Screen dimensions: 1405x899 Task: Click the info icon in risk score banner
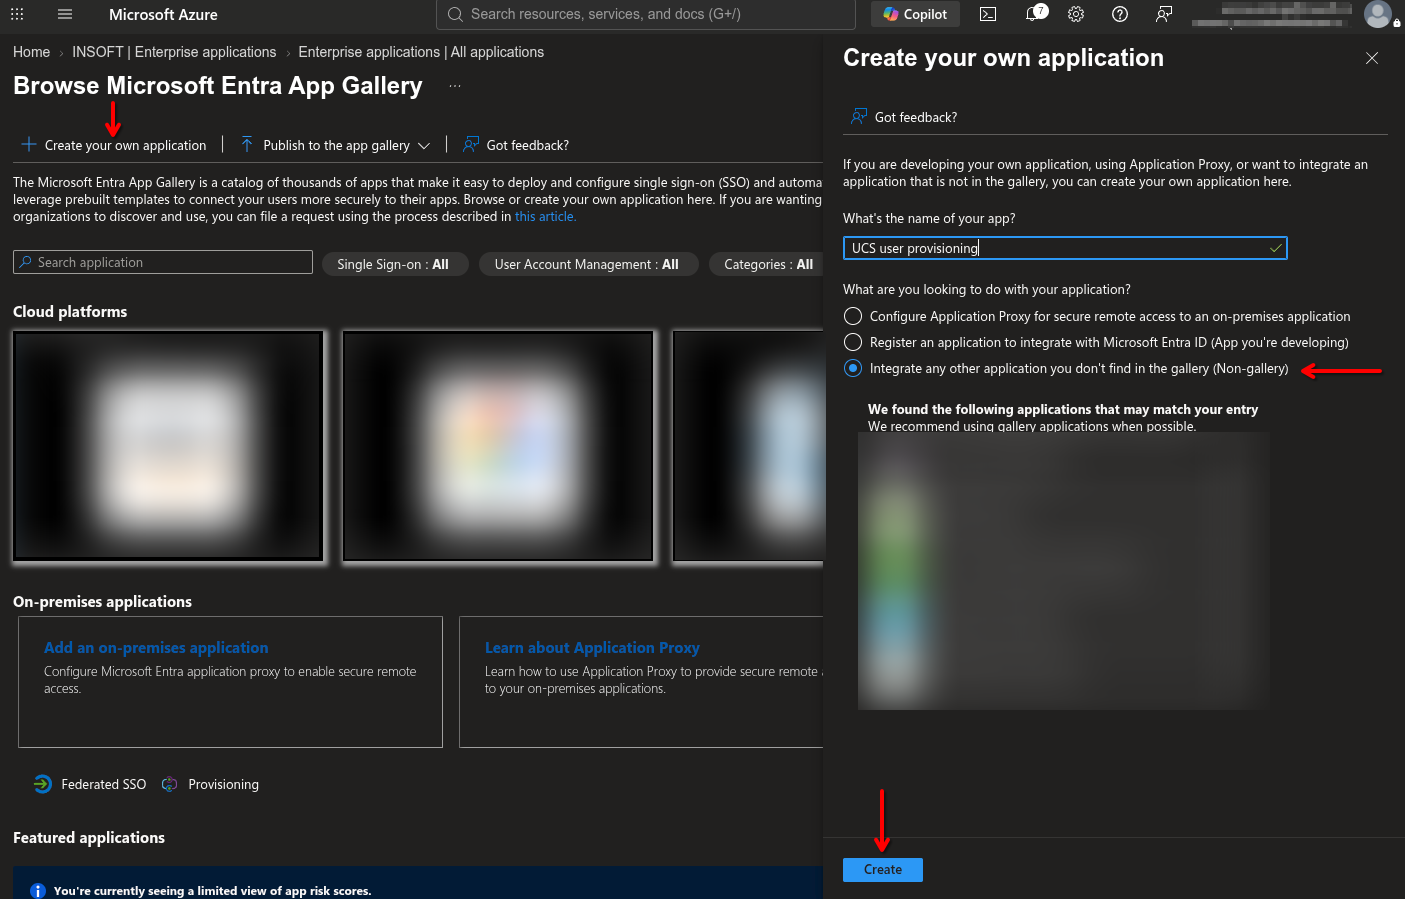(x=38, y=891)
